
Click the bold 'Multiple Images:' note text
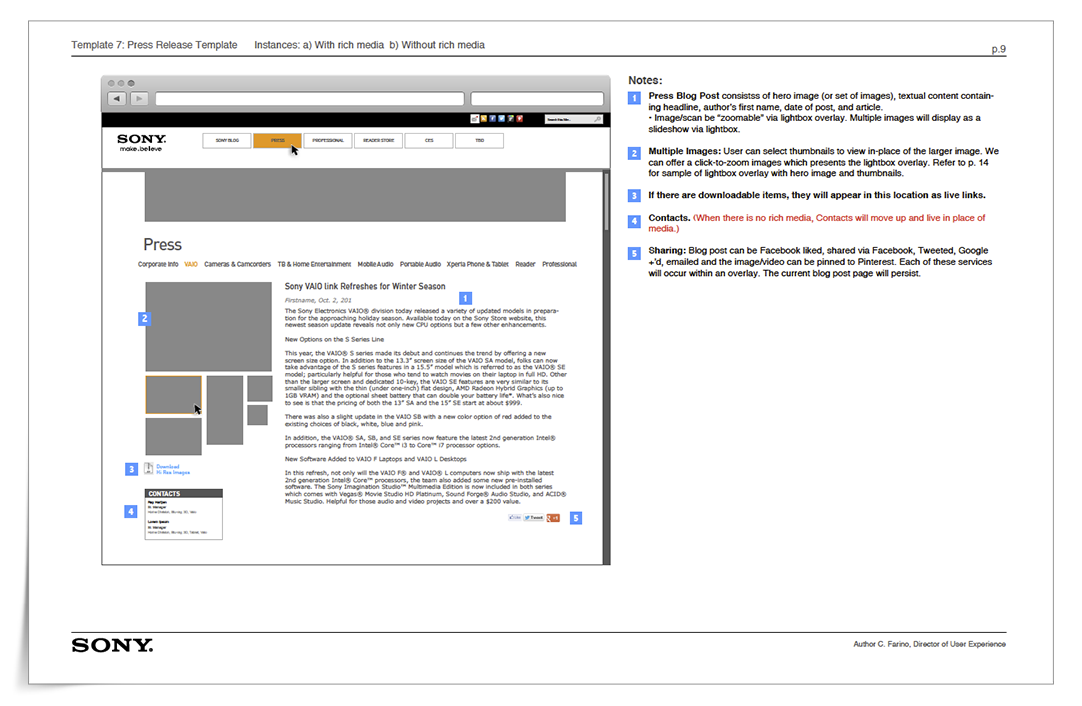[x=685, y=151]
